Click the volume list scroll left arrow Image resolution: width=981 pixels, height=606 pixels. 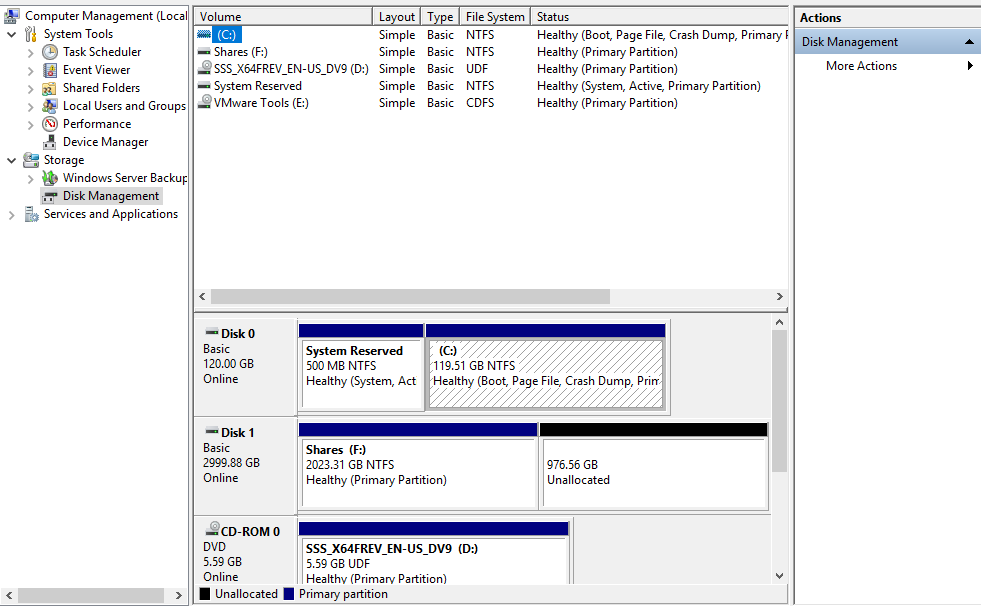click(x=202, y=296)
